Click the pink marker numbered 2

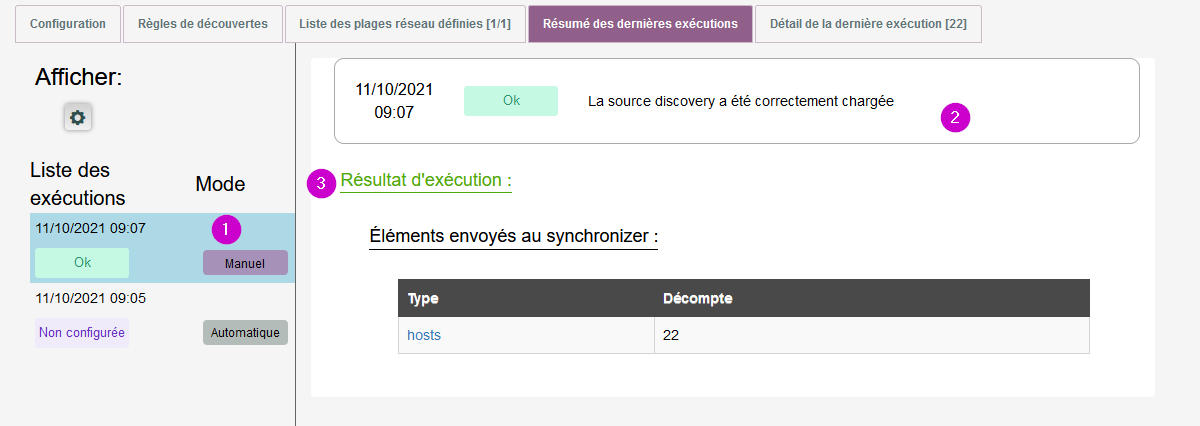955,117
